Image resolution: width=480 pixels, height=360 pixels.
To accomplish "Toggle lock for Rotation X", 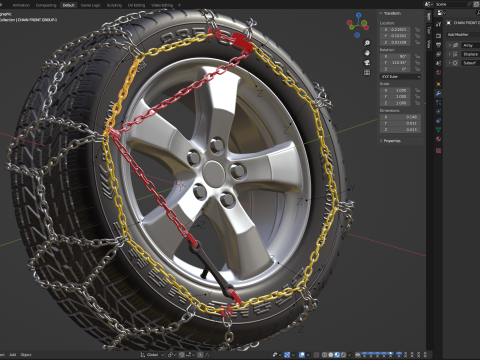I will (x=417, y=56).
